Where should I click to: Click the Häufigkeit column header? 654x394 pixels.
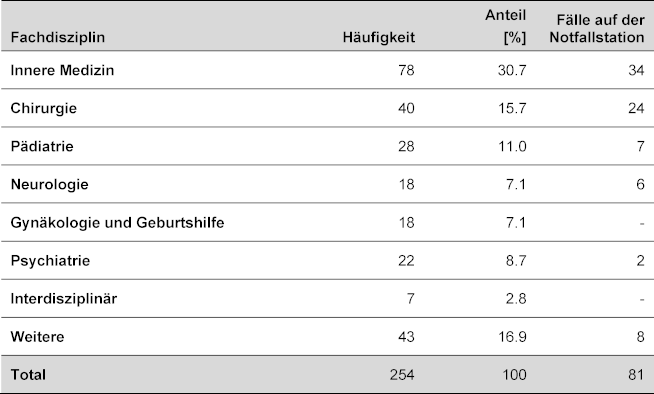(379, 38)
